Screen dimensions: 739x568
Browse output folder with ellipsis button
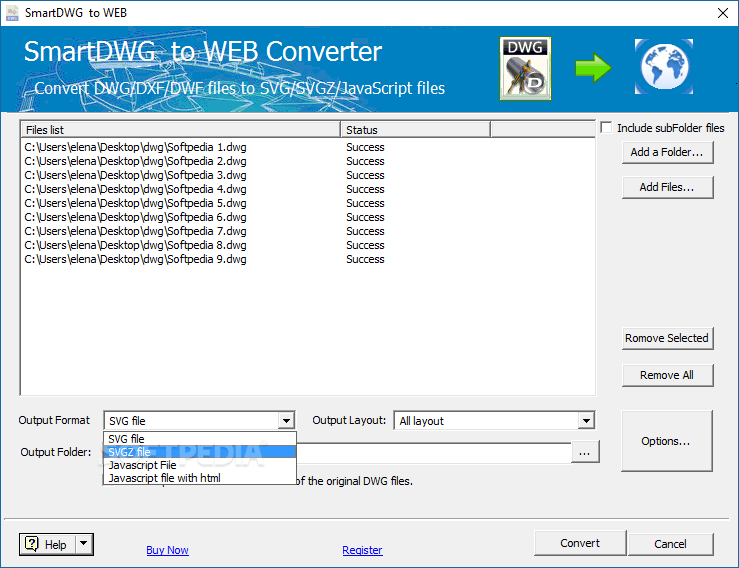pyautogui.click(x=584, y=452)
